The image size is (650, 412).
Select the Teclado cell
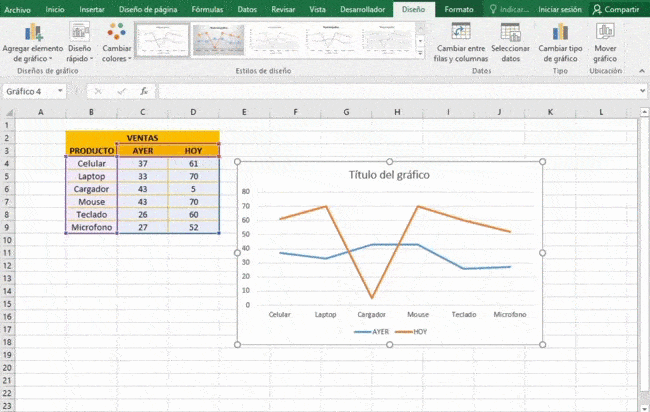(92, 214)
